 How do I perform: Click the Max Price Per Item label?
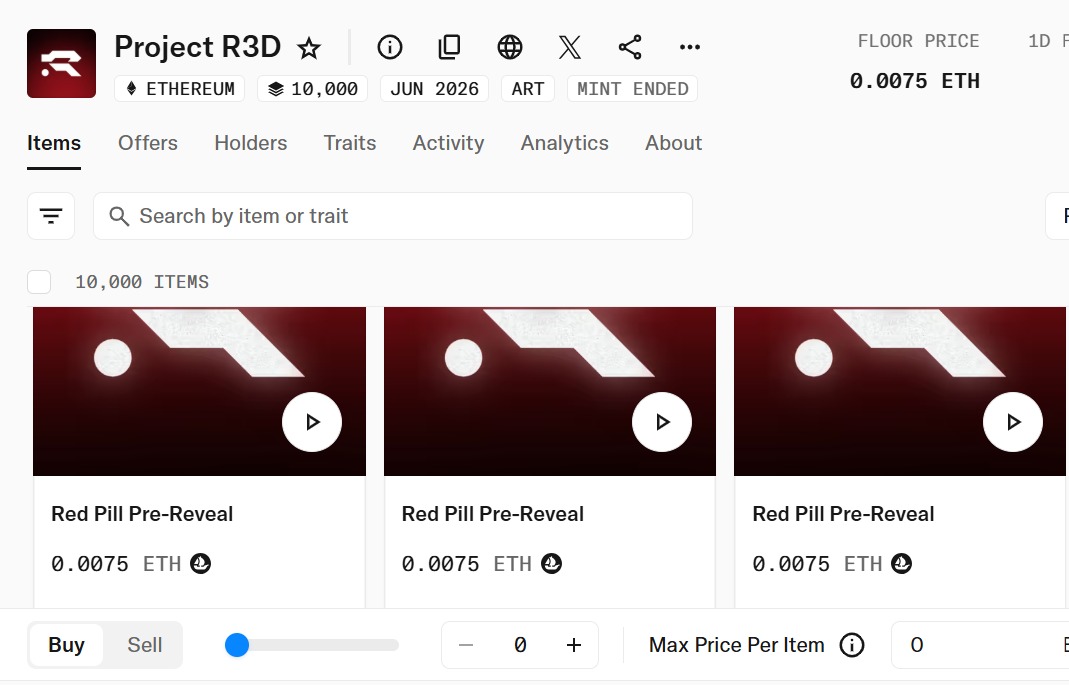(736, 645)
